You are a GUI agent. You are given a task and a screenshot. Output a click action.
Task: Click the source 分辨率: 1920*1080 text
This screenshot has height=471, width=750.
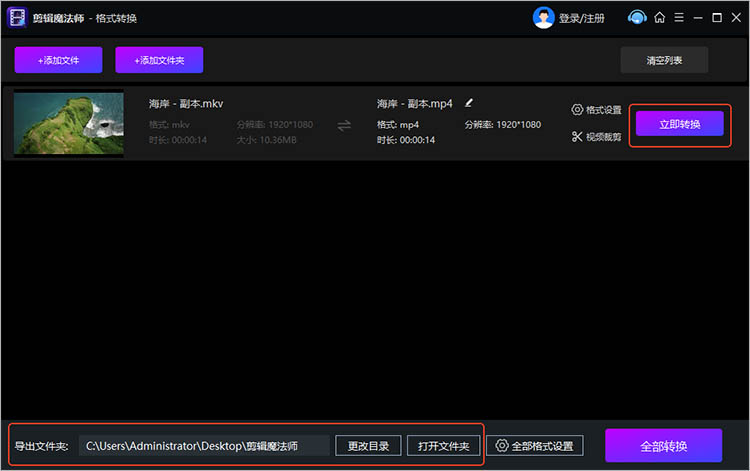pos(275,125)
